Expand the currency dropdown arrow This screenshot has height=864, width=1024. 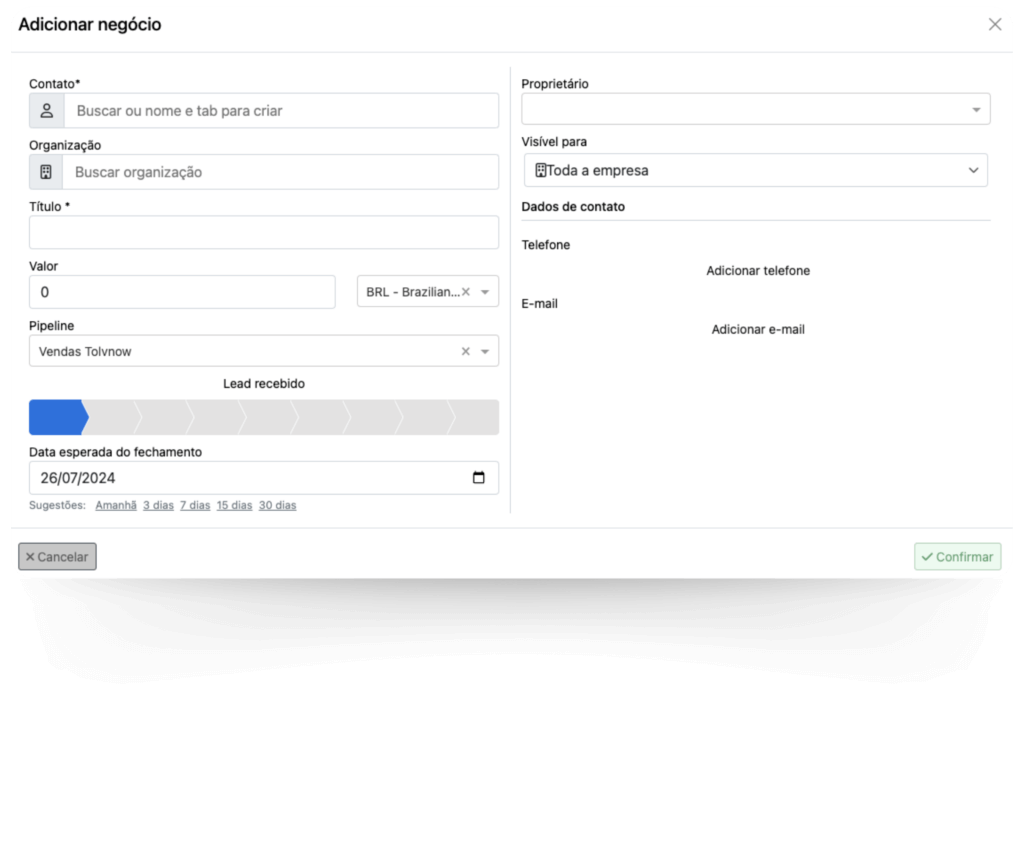point(485,292)
